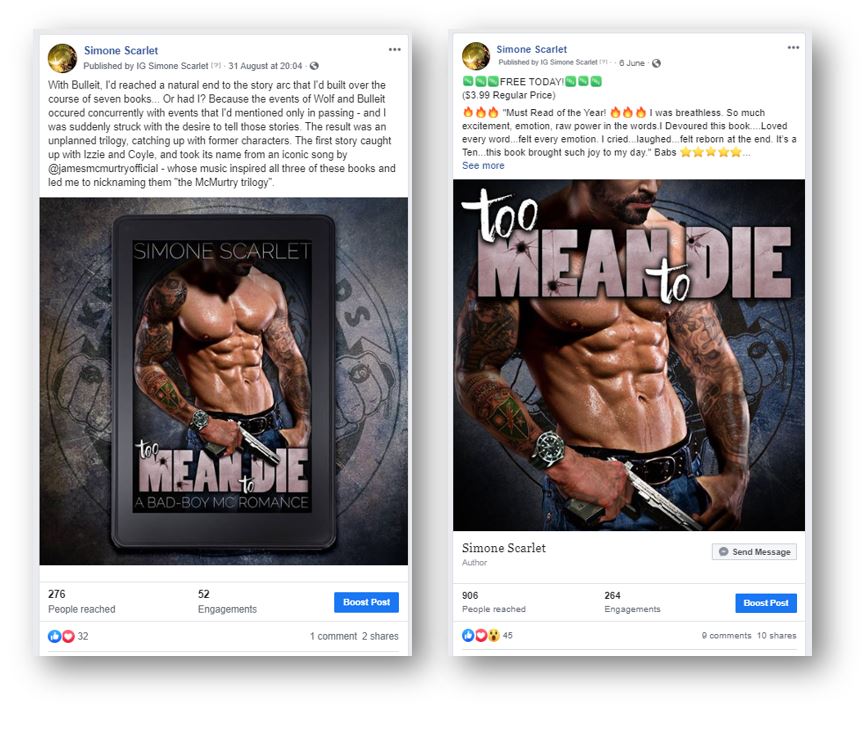
Task: Click the heart reaction icon on right post
Action: (481, 635)
